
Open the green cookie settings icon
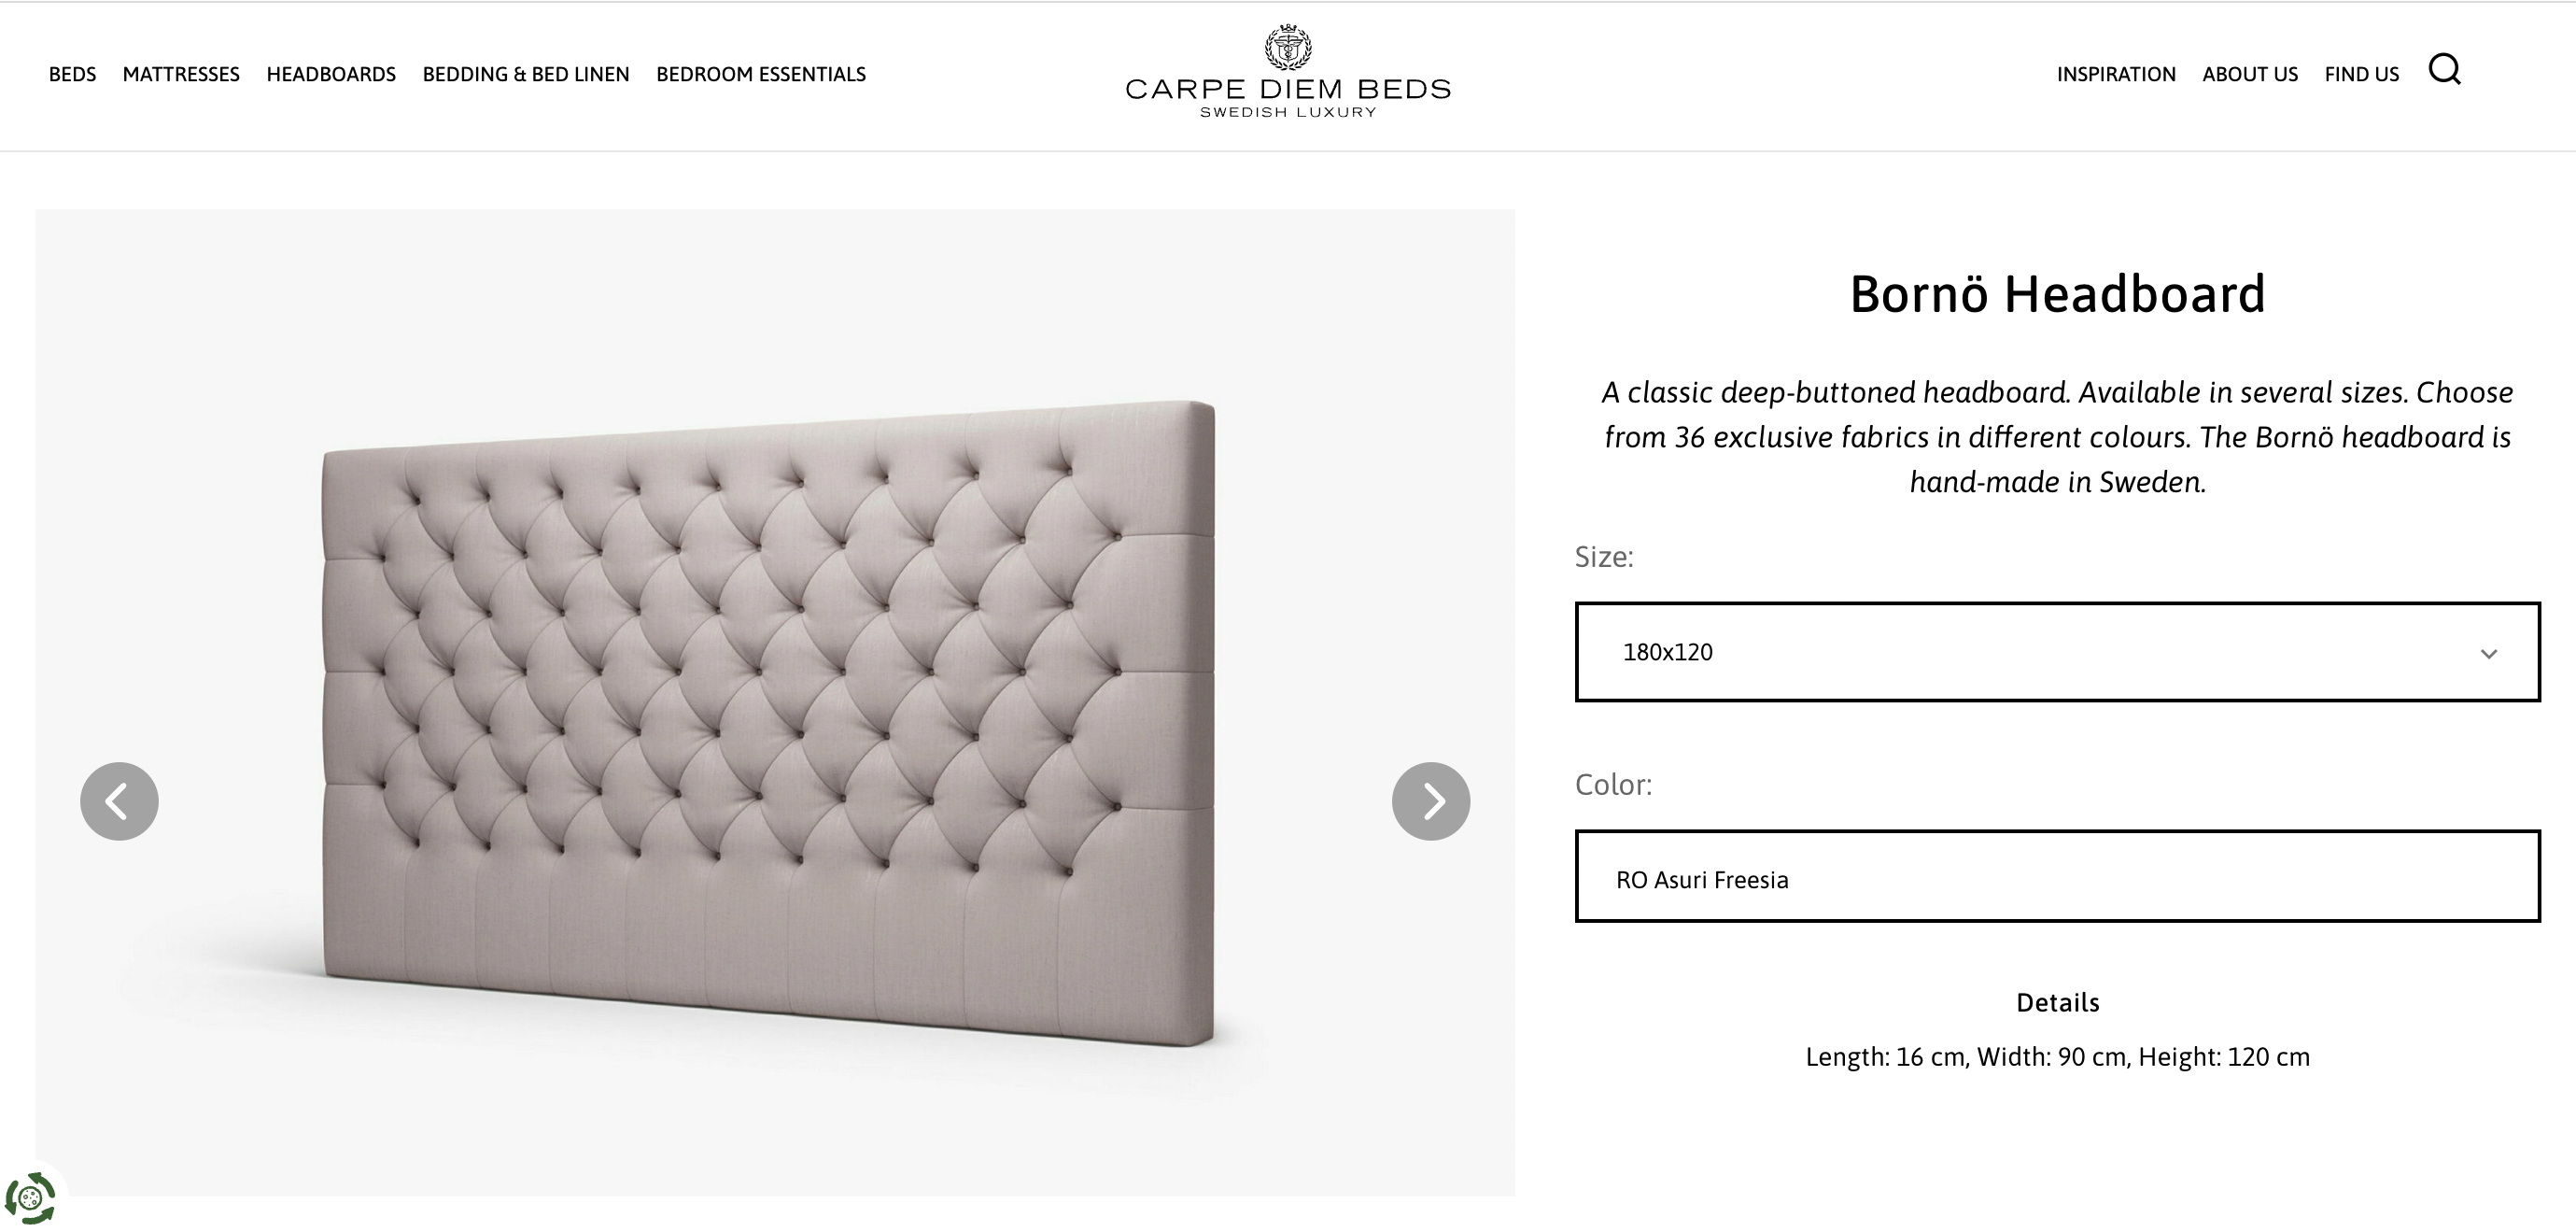(x=29, y=1197)
